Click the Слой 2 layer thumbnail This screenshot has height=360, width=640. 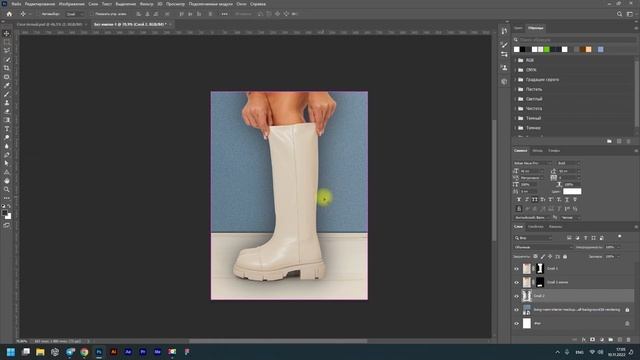[527, 296]
